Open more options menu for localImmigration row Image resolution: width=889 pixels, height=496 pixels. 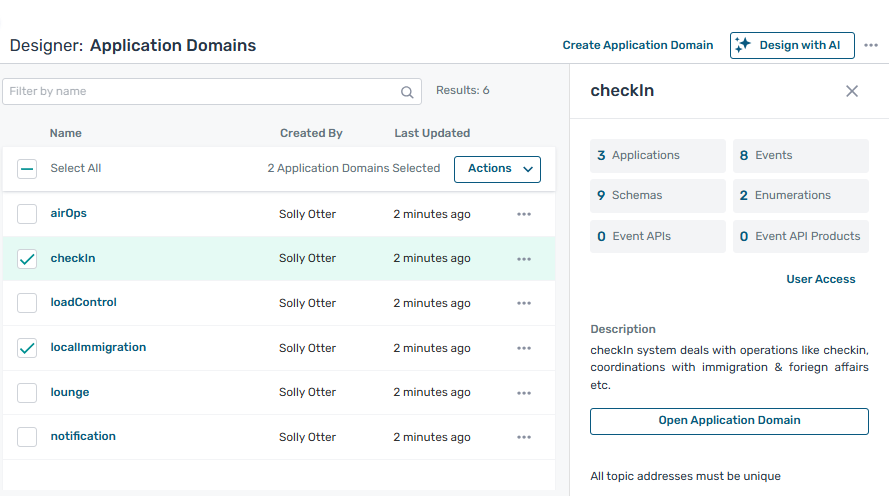pyautogui.click(x=524, y=348)
